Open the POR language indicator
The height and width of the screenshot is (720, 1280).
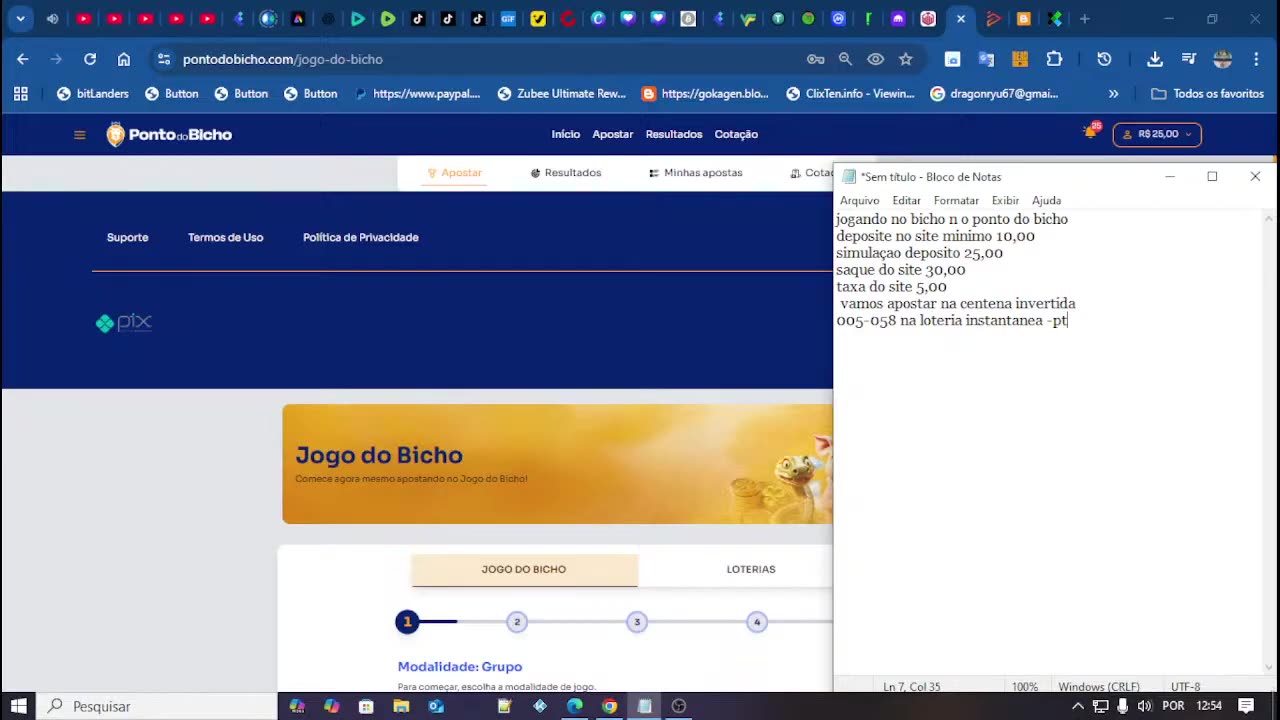tap(1173, 706)
